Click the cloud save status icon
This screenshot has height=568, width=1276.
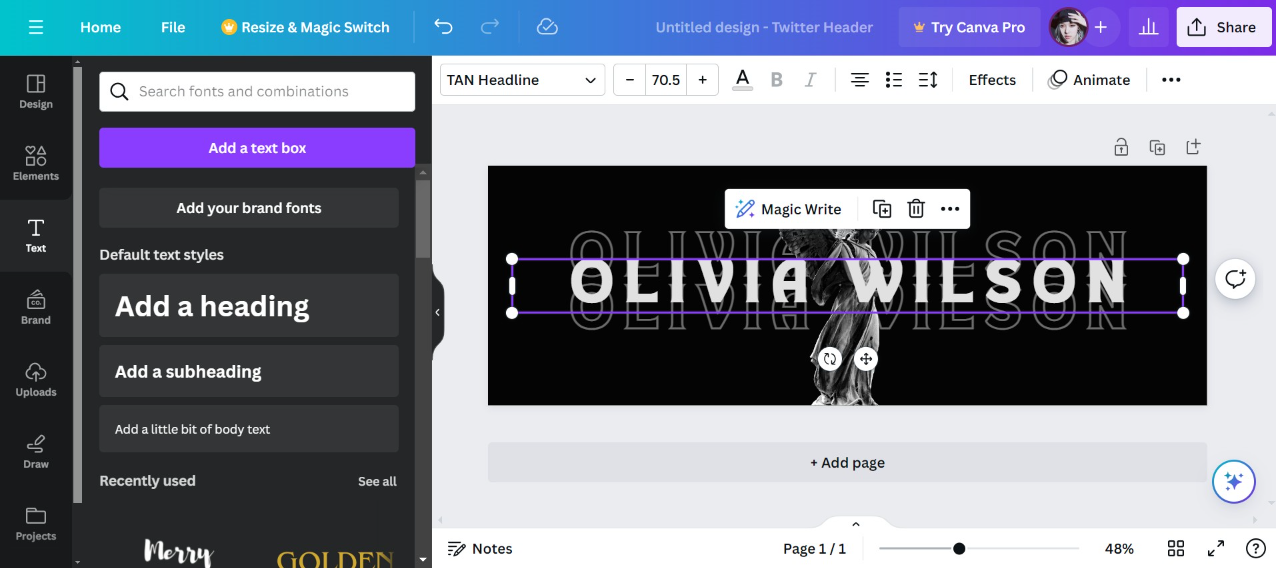[x=547, y=27]
